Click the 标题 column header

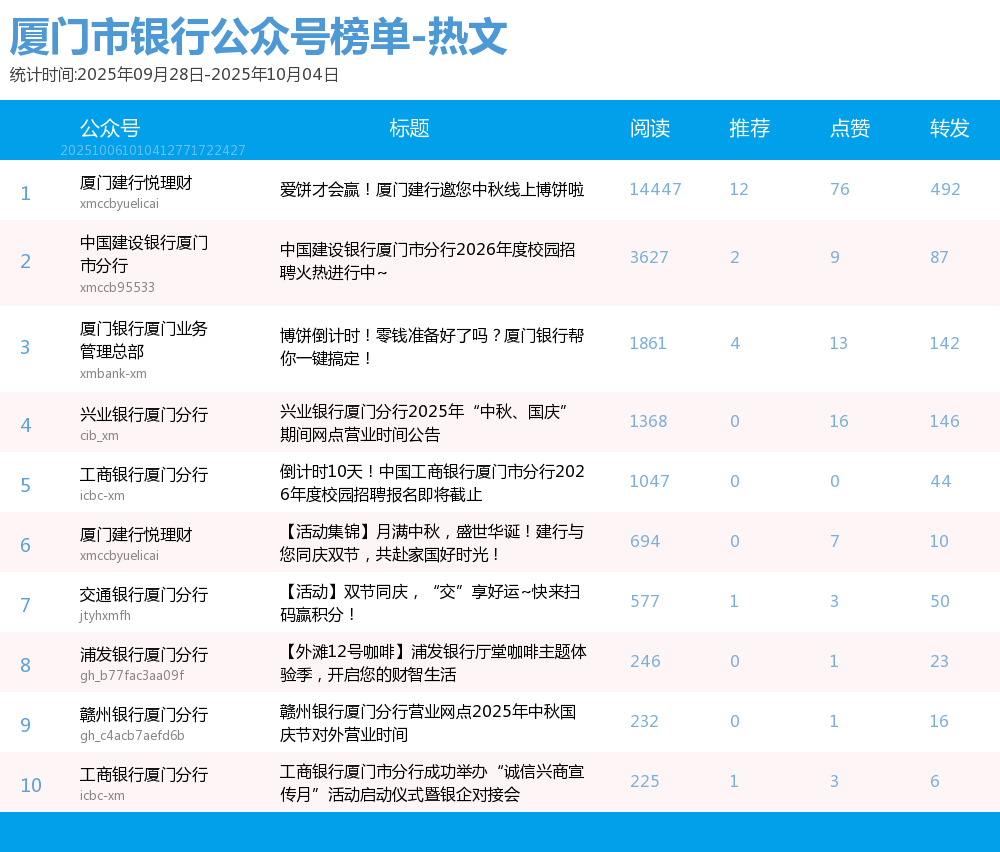[x=409, y=128]
